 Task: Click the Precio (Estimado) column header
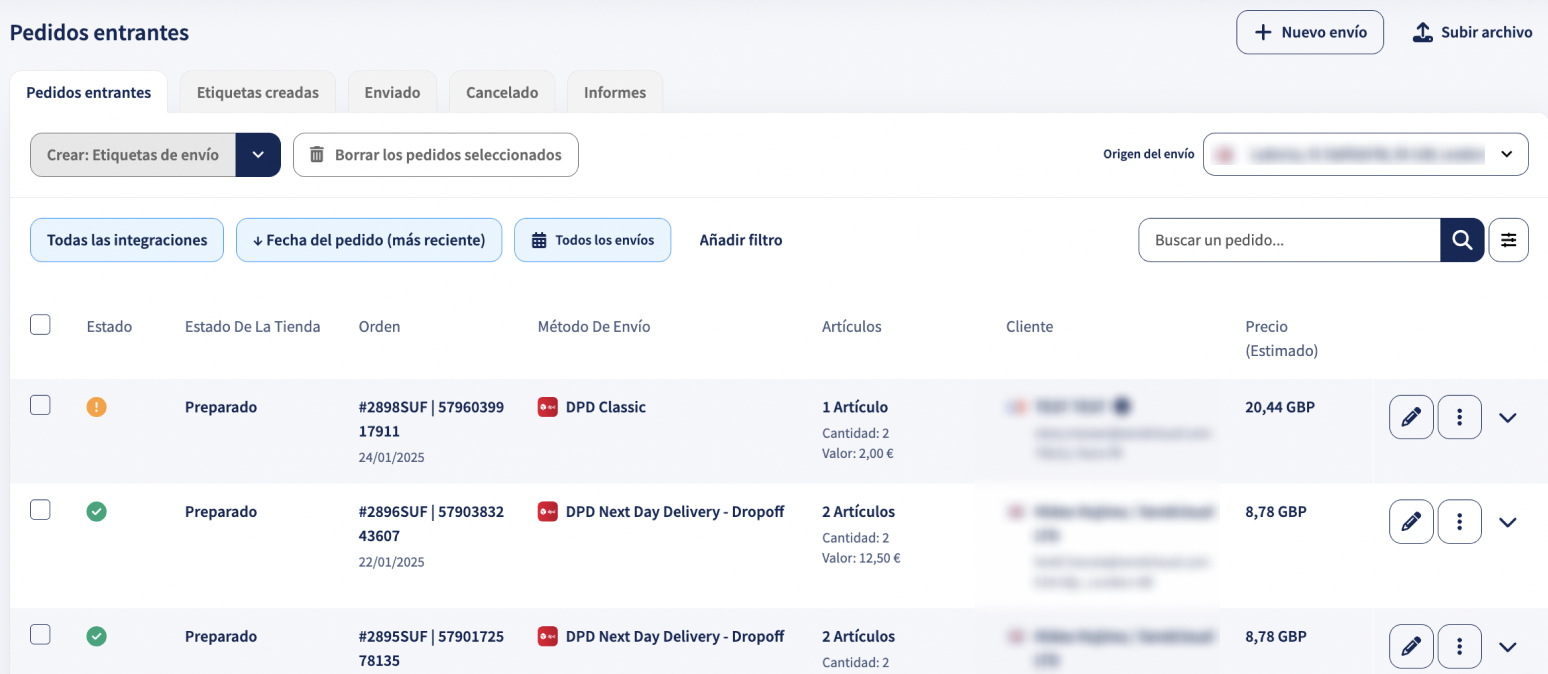coord(1281,339)
